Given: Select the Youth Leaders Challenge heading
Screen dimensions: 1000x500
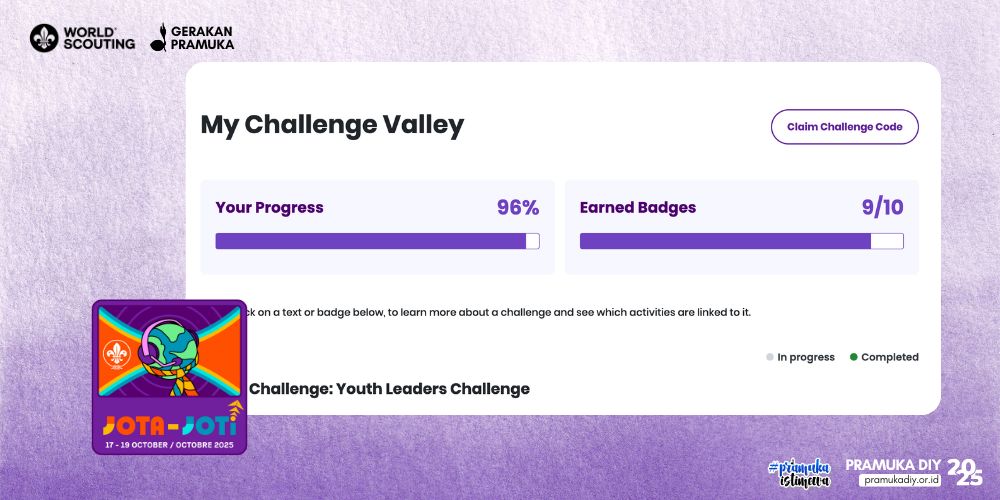Looking at the screenshot, I should pyautogui.click(x=389, y=389).
